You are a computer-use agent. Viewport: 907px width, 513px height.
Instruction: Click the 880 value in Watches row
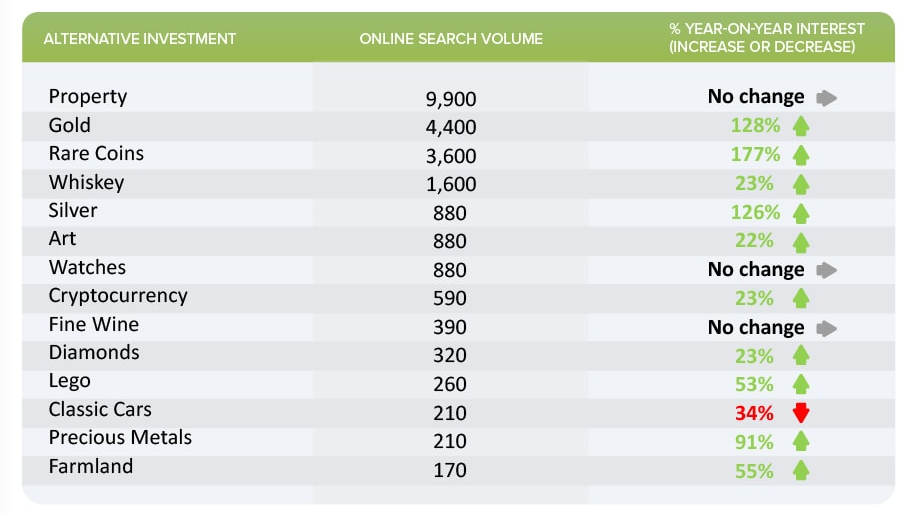click(x=450, y=270)
